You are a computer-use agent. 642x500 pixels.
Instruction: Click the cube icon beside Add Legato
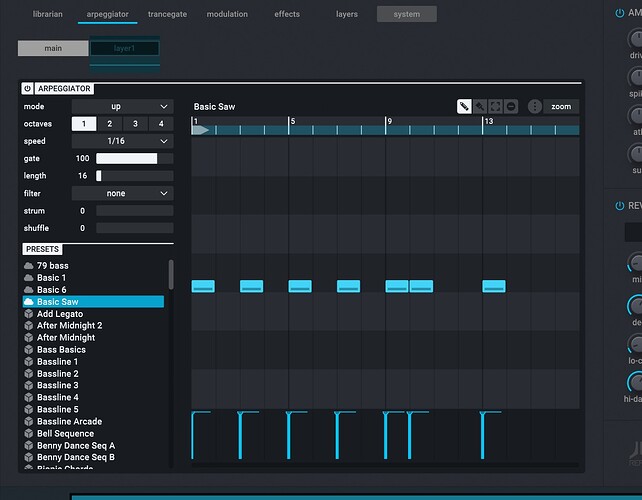coord(29,314)
